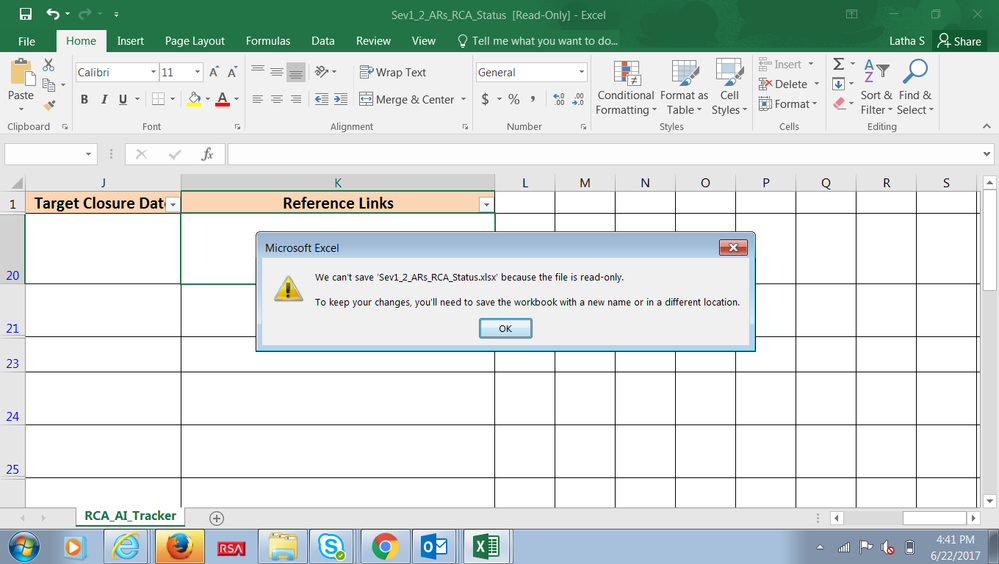Click the Decrease Indent icon
Screen dimensions: 999x564
pyautogui.click(x=322, y=99)
